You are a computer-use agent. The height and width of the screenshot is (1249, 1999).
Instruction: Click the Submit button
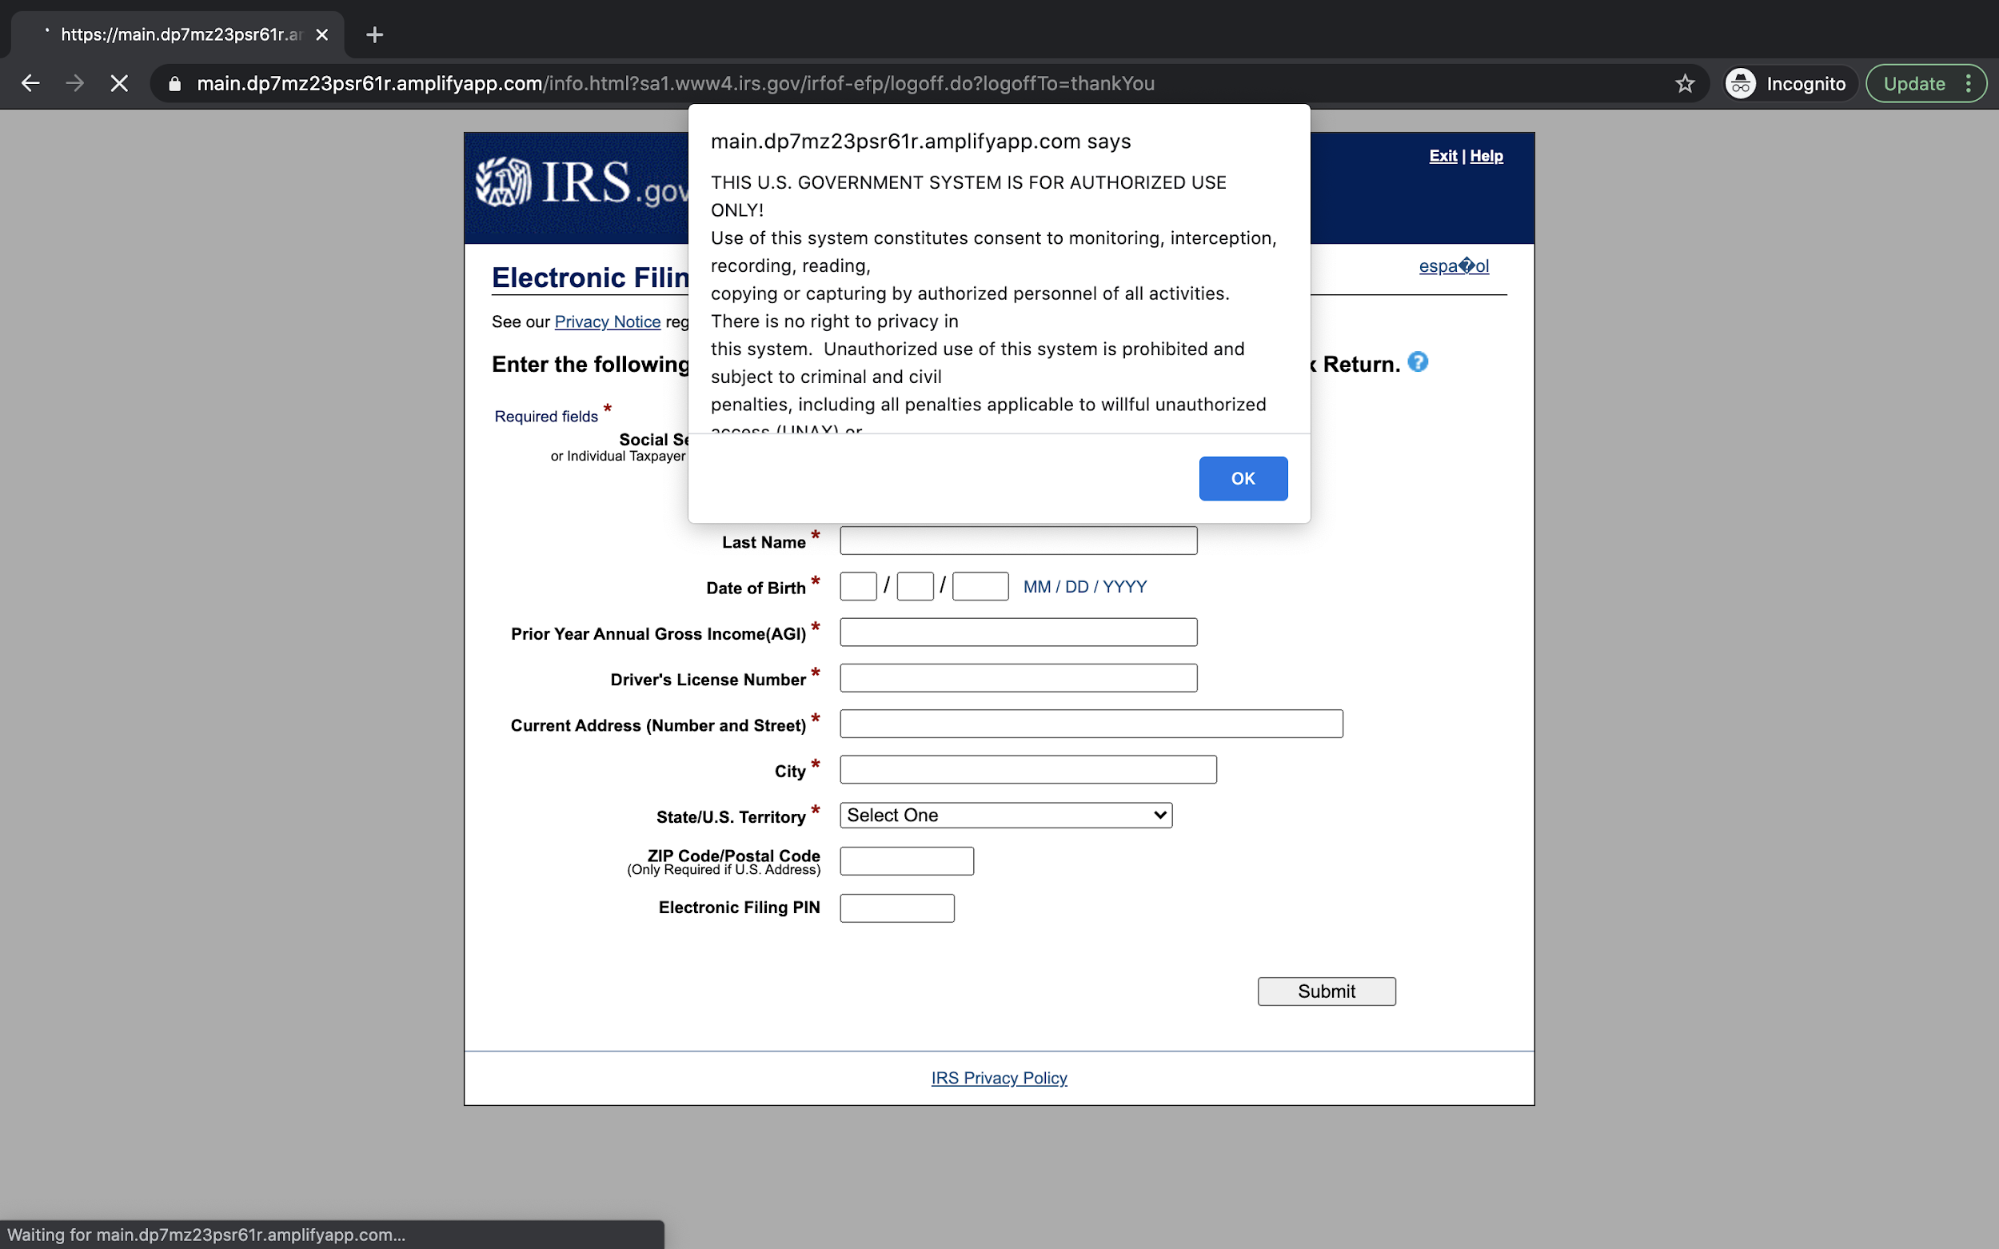pyautogui.click(x=1326, y=991)
